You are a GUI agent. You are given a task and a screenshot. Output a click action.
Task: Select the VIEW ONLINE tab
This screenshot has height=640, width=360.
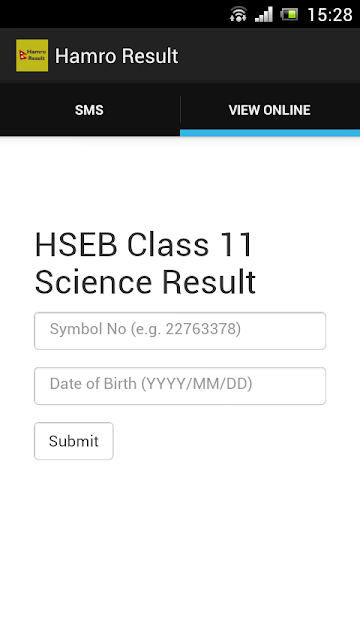pyautogui.click(x=270, y=110)
